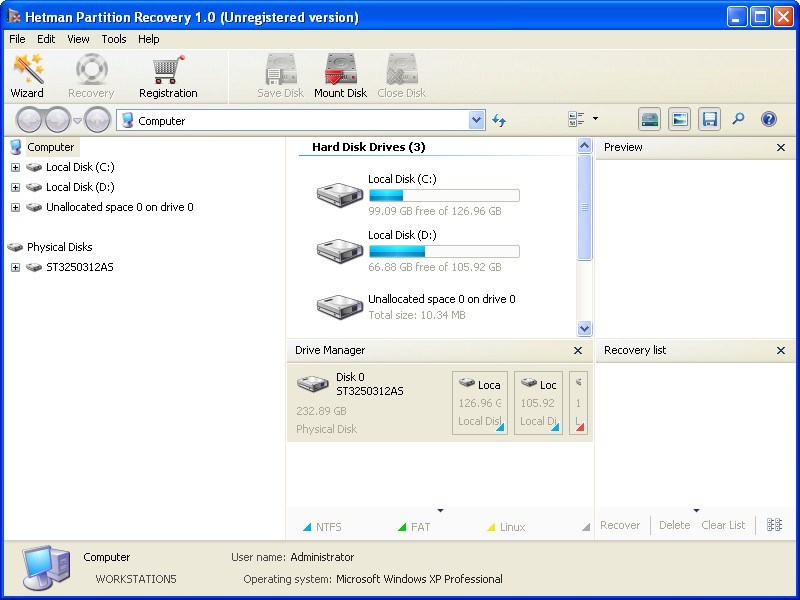Refresh the Computer view

tap(499, 119)
